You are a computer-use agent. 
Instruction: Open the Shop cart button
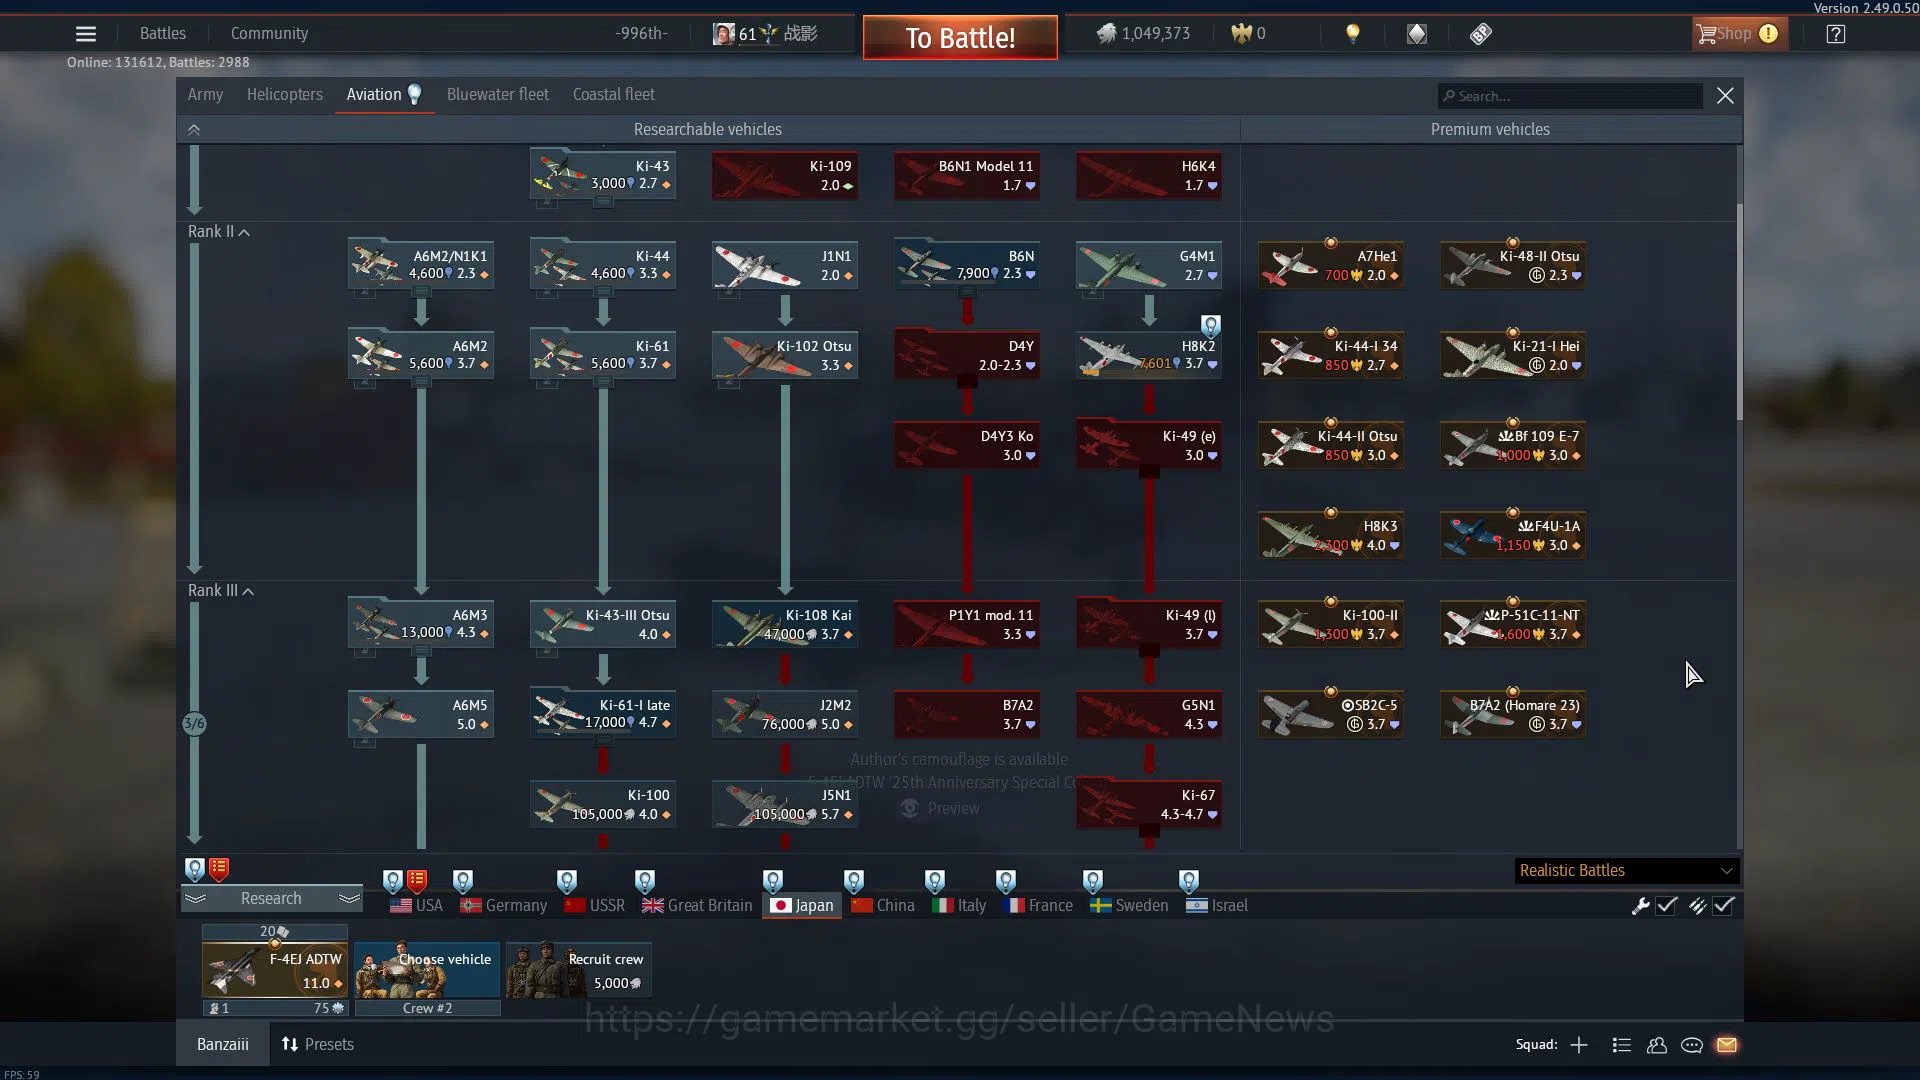click(1738, 34)
